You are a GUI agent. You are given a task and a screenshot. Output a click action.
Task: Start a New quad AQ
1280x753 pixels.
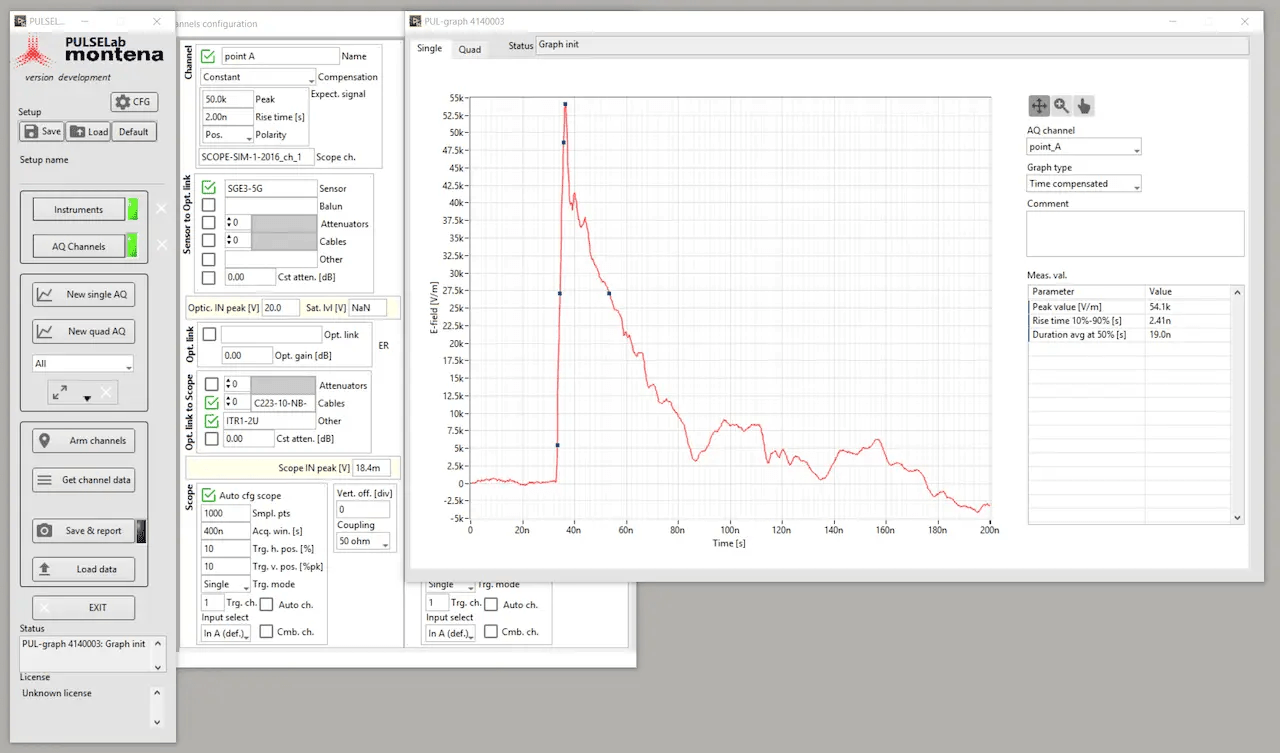(84, 331)
